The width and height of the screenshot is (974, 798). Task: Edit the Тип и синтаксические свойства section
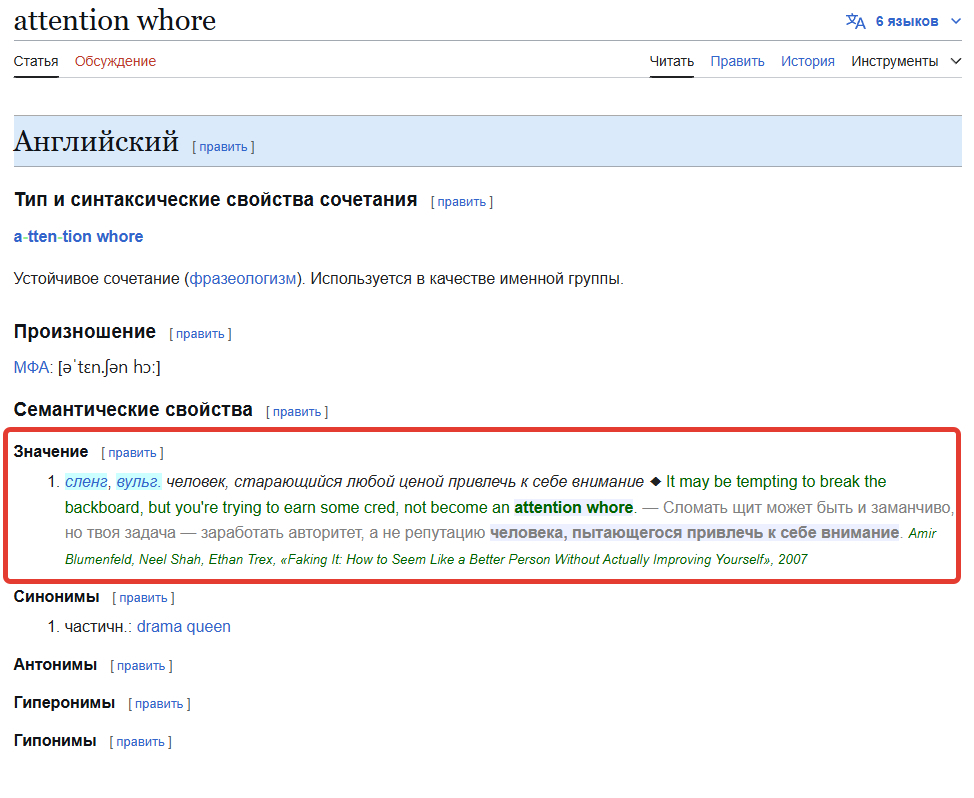click(x=462, y=202)
